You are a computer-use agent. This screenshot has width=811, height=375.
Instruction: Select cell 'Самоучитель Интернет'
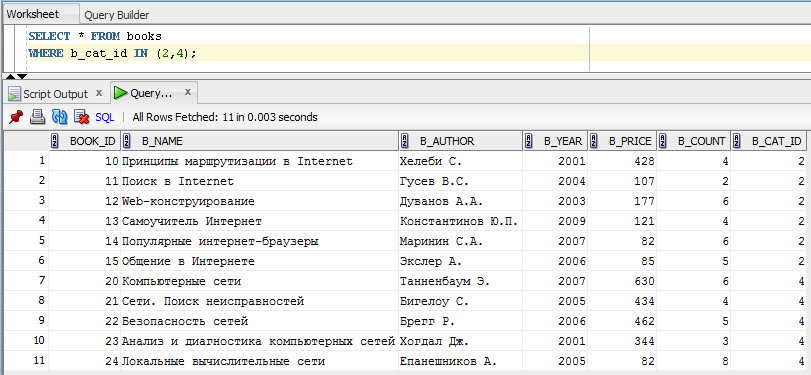260,221
